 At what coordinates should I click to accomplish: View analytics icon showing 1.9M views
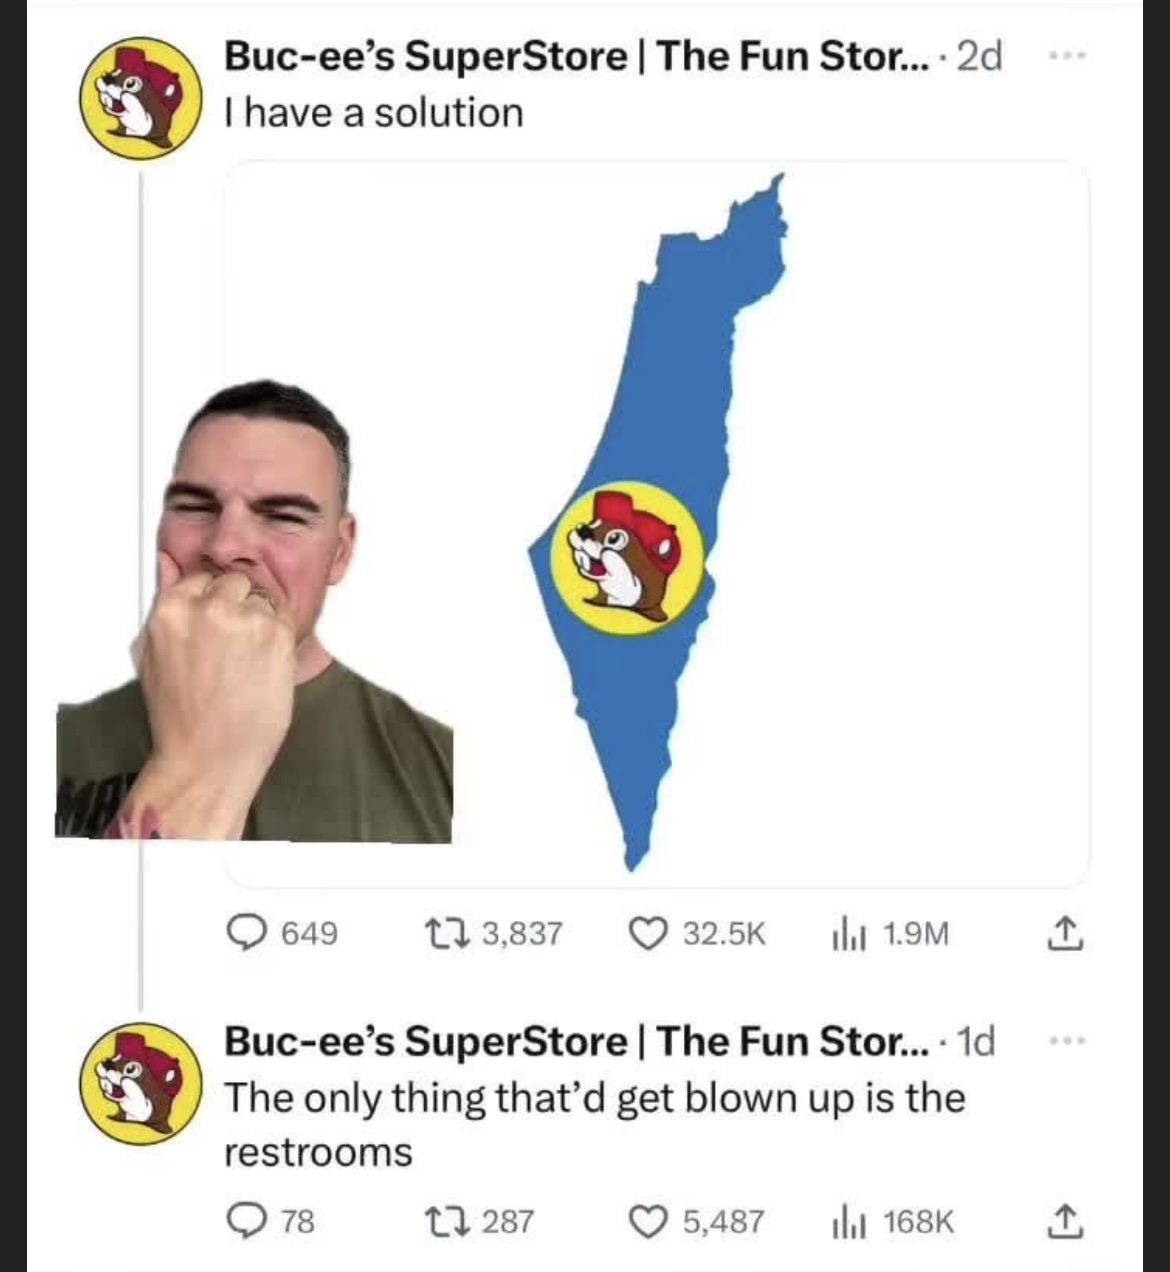847,934
